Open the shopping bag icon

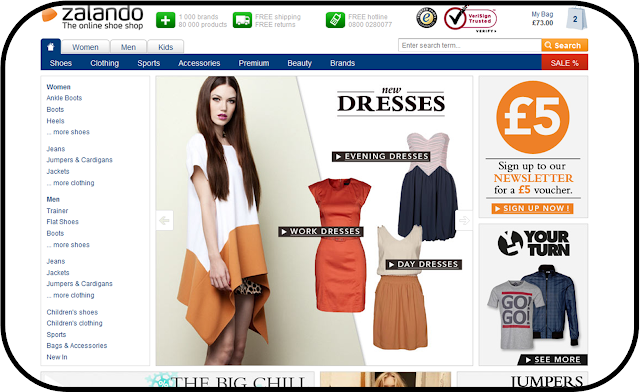click(576, 19)
